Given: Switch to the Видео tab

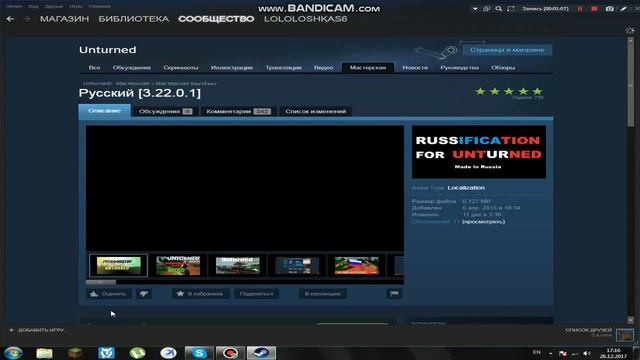Looking at the screenshot, I should [x=324, y=67].
